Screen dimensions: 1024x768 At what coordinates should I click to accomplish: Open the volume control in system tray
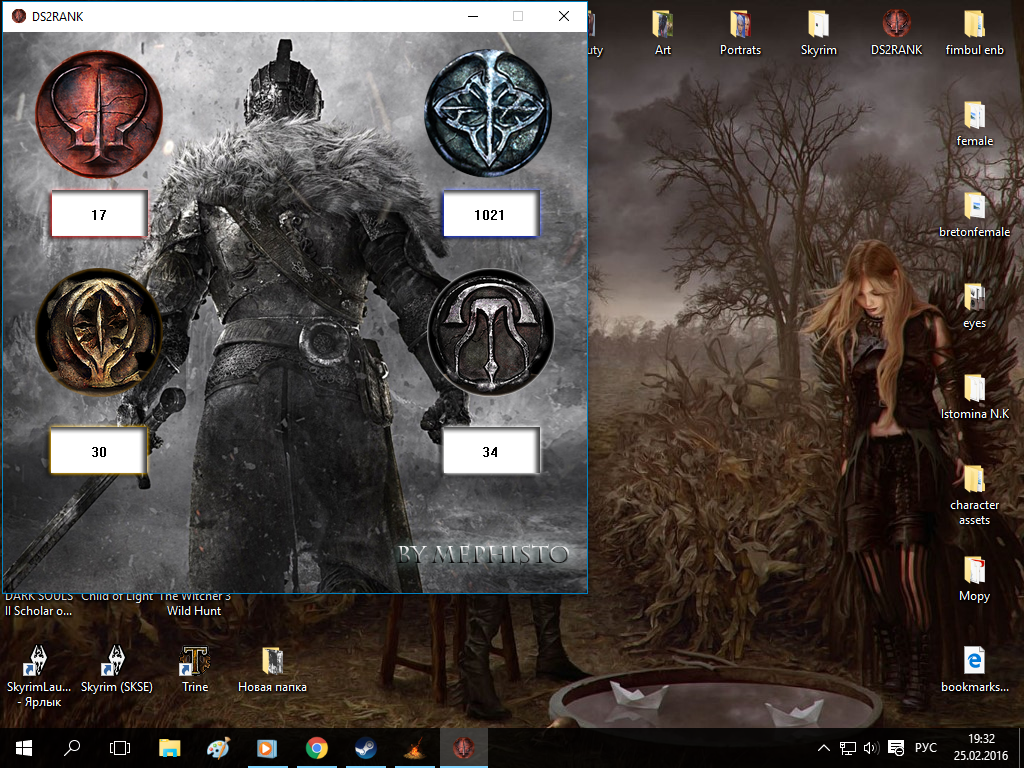(x=871, y=748)
